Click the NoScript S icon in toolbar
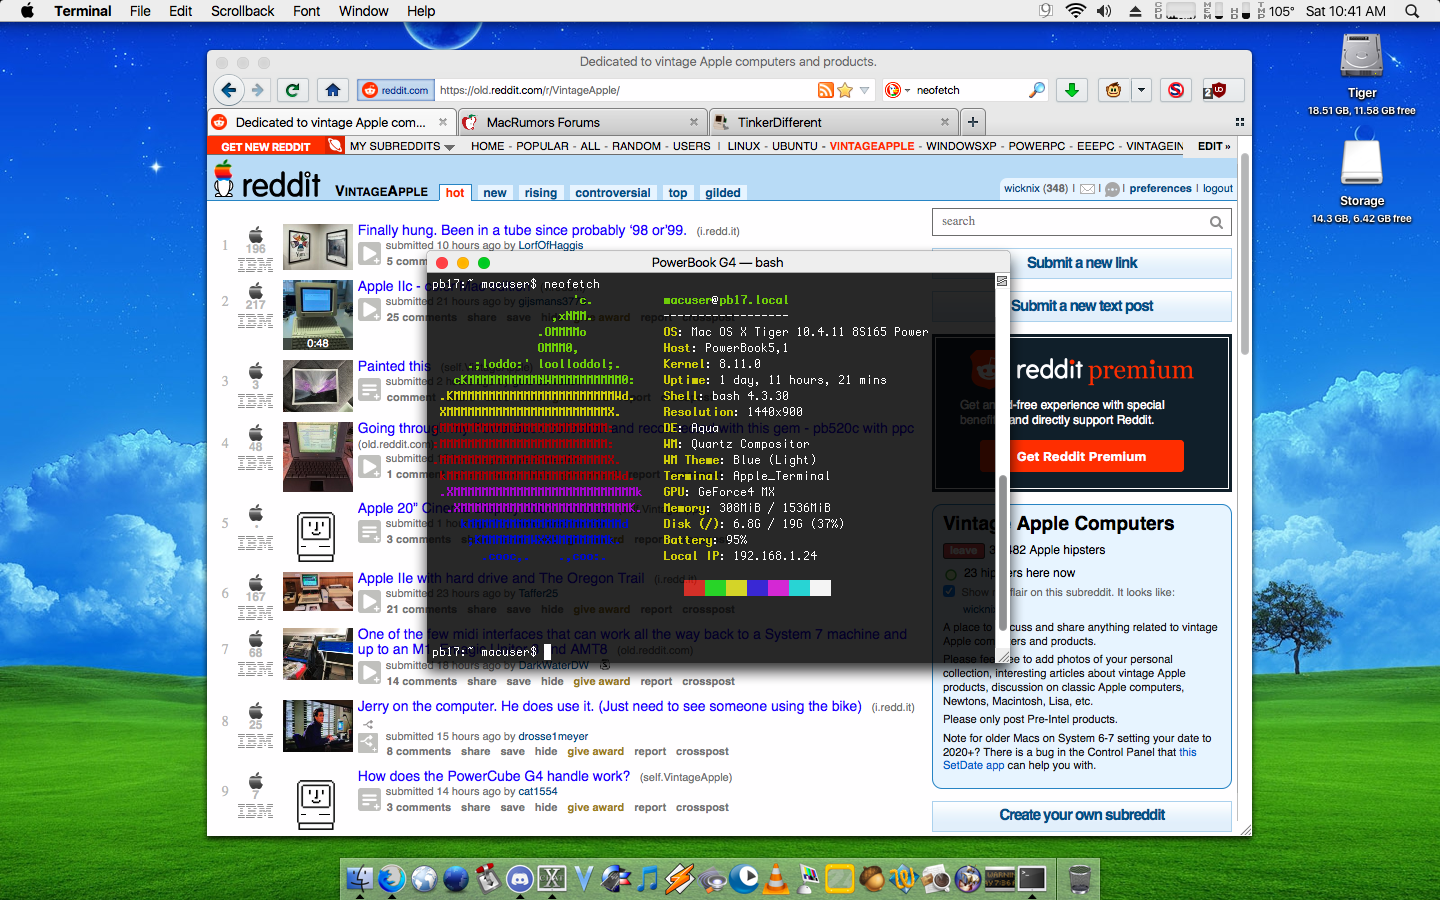 click(1176, 90)
